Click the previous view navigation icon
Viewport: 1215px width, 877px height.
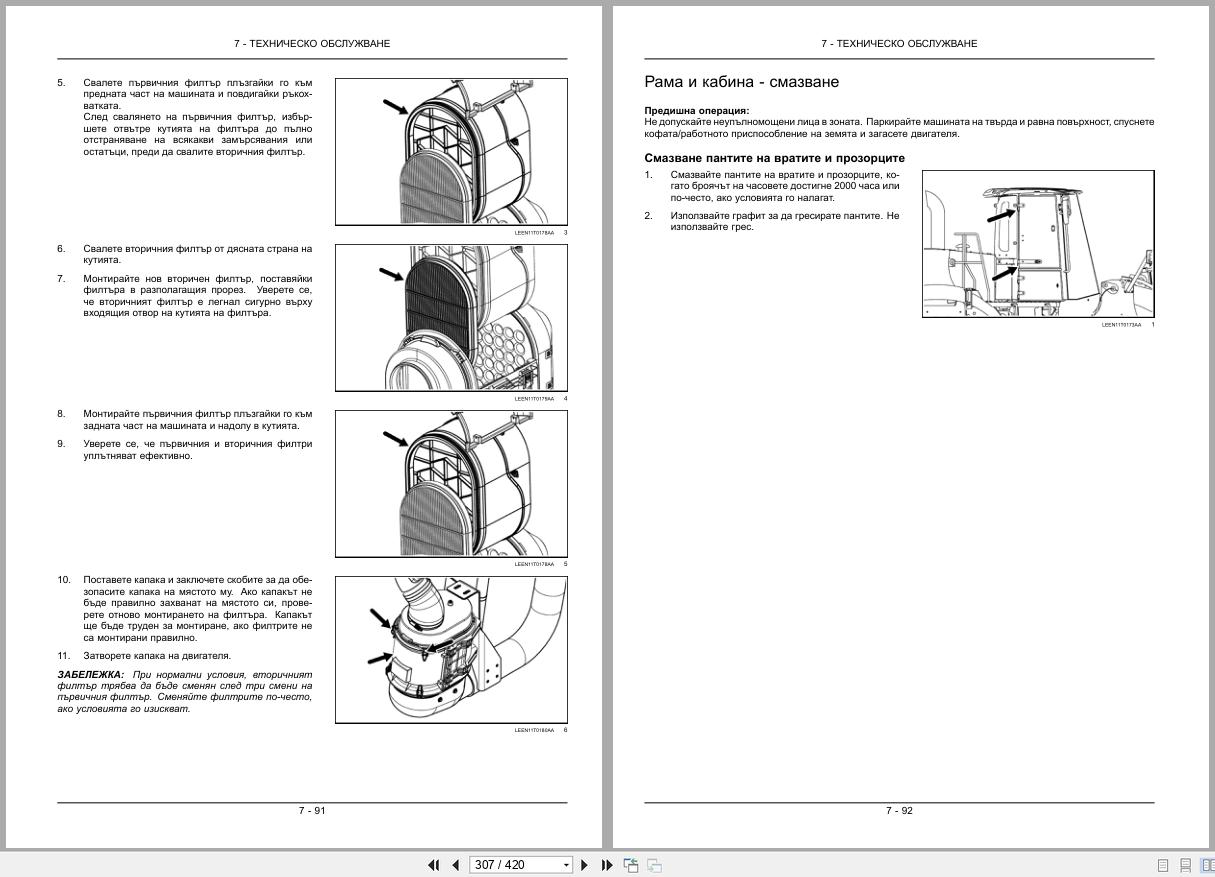coord(631,865)
